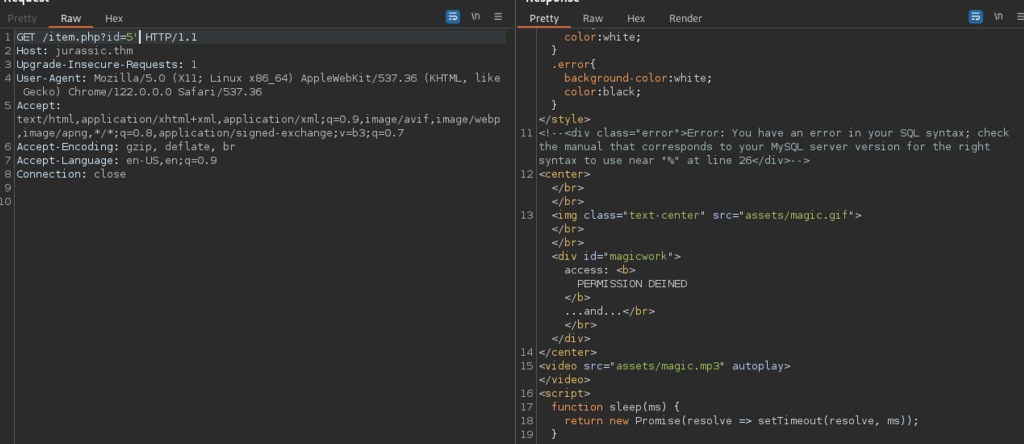Toggle show non-printable characters (\n) in Request
The width and height of the screenshot is (1024, 444).
[x=477, y=17]
